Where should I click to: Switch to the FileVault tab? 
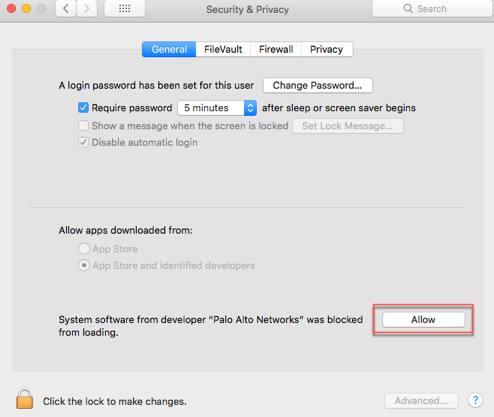point(223,49)
